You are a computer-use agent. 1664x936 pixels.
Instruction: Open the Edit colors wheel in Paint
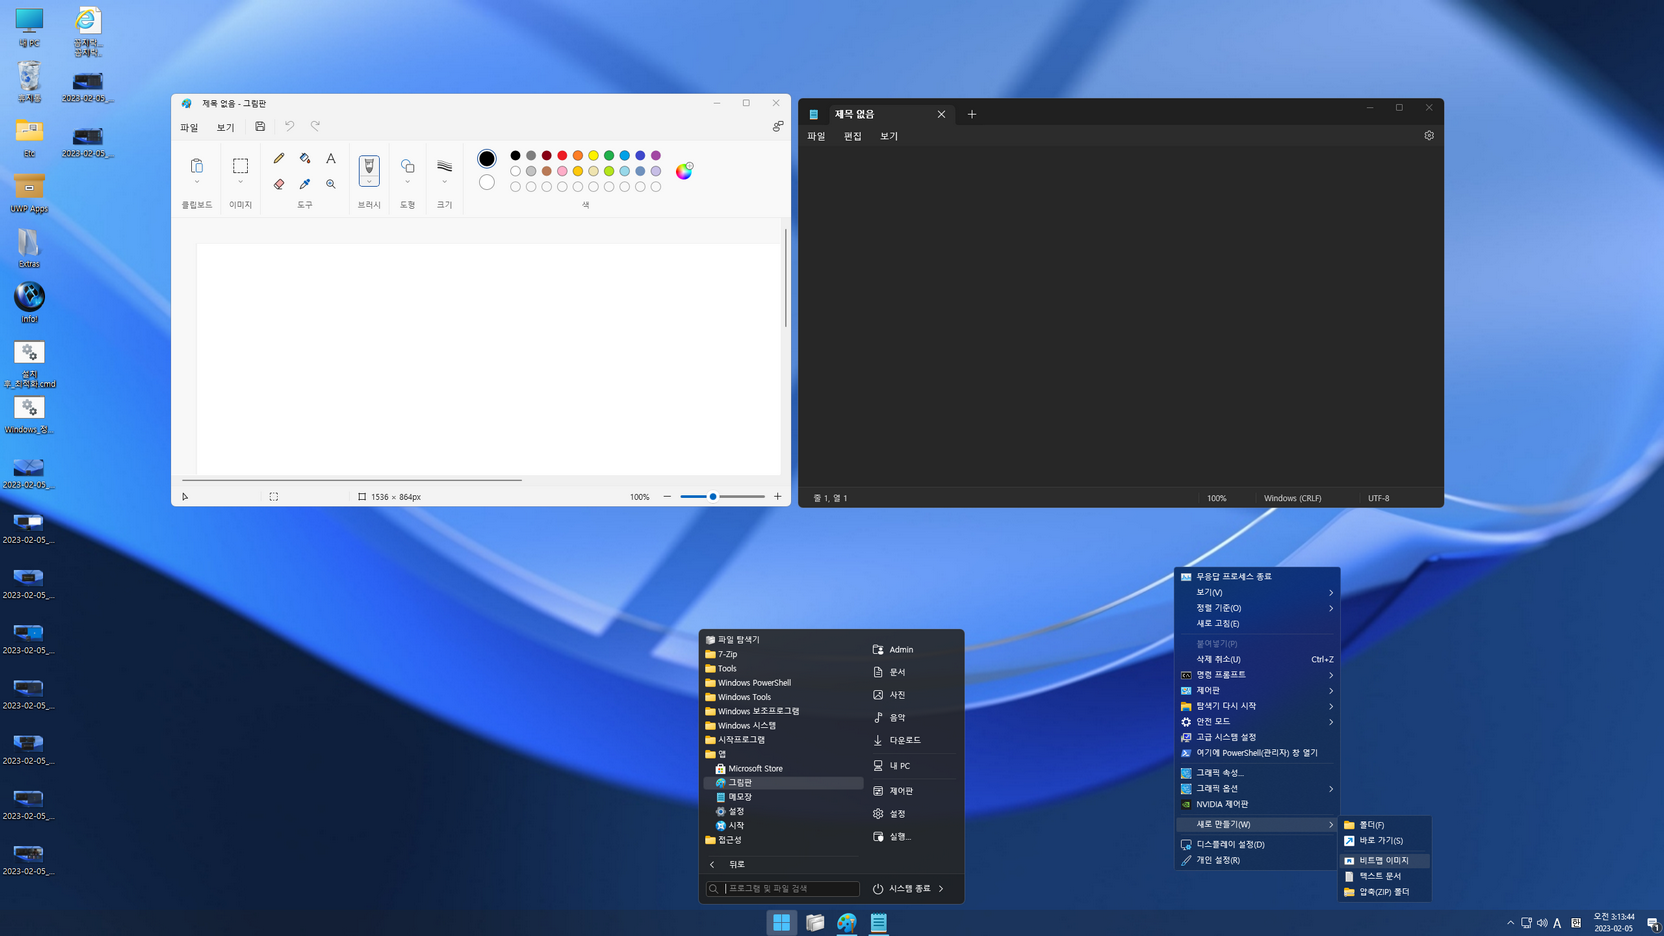[x=684, y=171]
